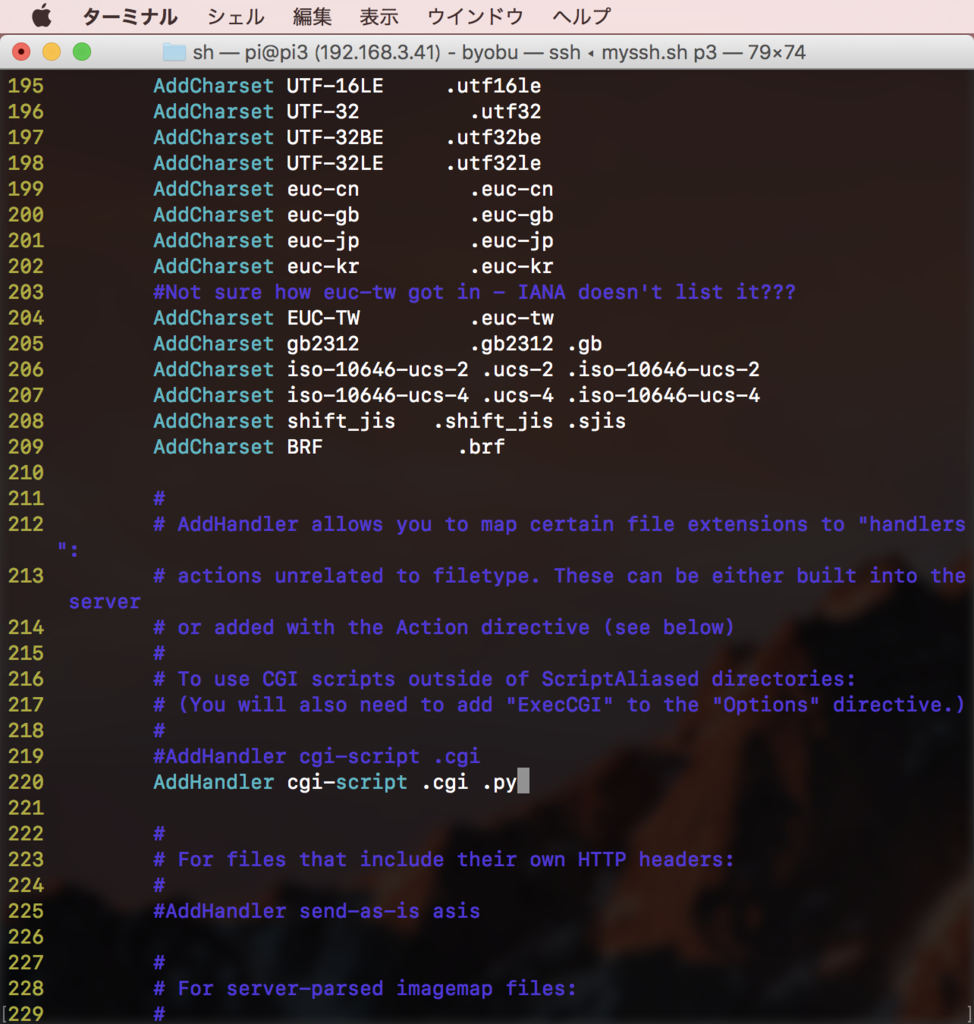
Task: Place cursor after .py on line 220
Action: pyautogui.click(x=523, y=782)
